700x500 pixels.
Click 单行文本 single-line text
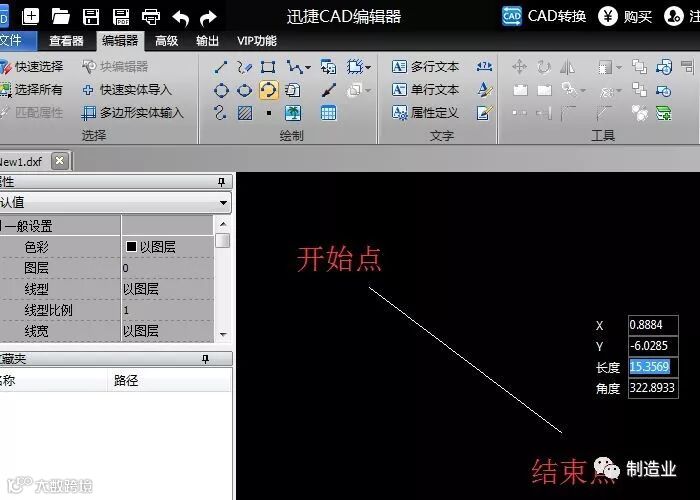(x=425, y=90)
